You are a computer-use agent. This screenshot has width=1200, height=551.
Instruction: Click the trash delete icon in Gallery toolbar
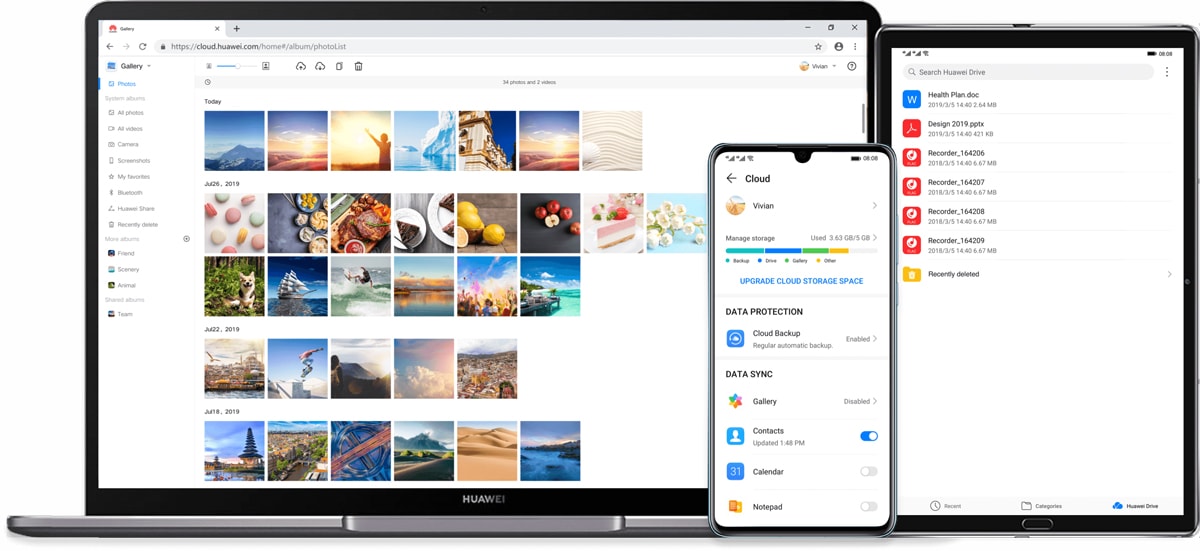358,66
